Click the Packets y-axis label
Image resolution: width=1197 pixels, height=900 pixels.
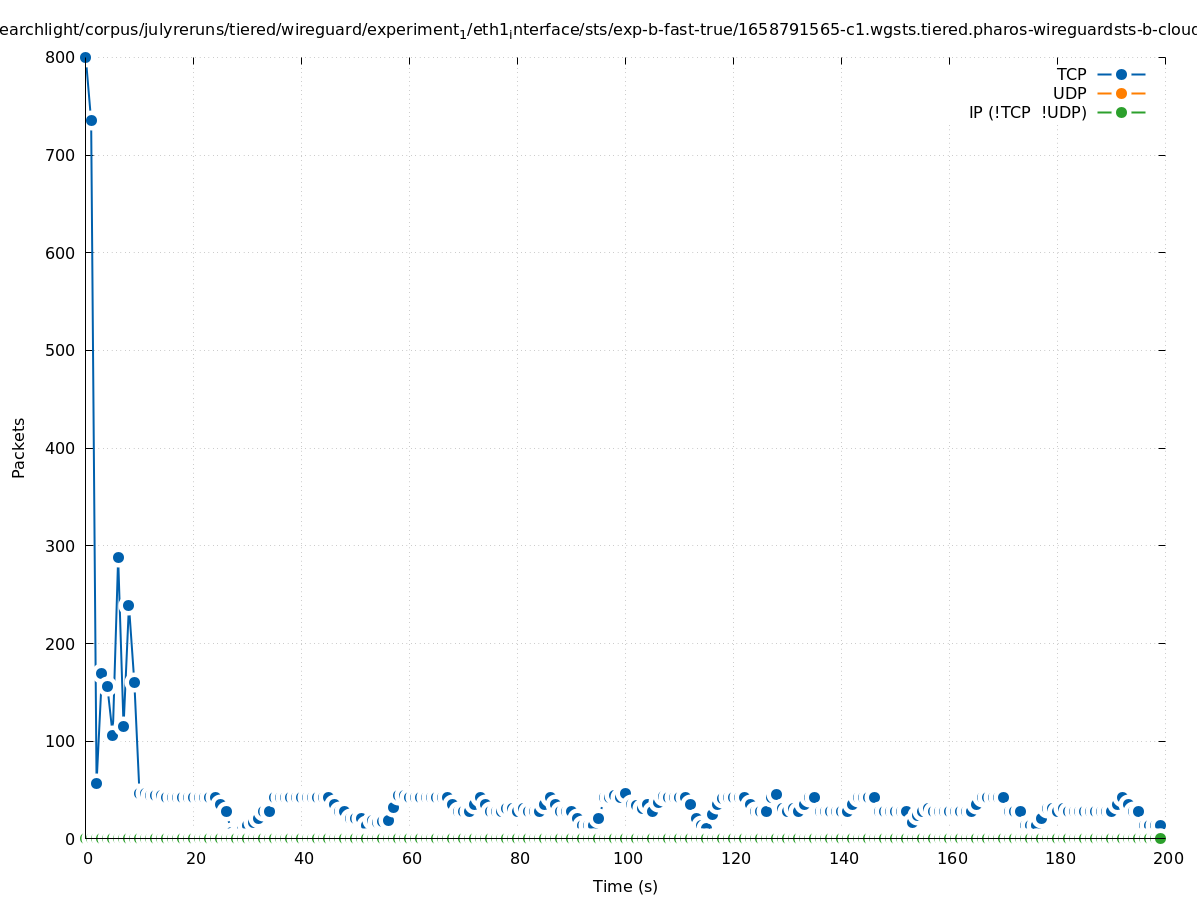tap(18, 447)
